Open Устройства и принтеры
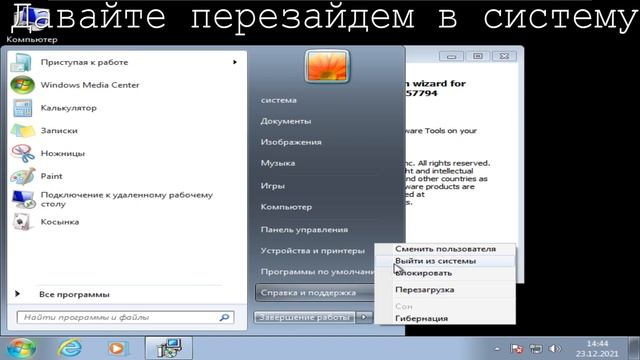 [x=313, y=251]
